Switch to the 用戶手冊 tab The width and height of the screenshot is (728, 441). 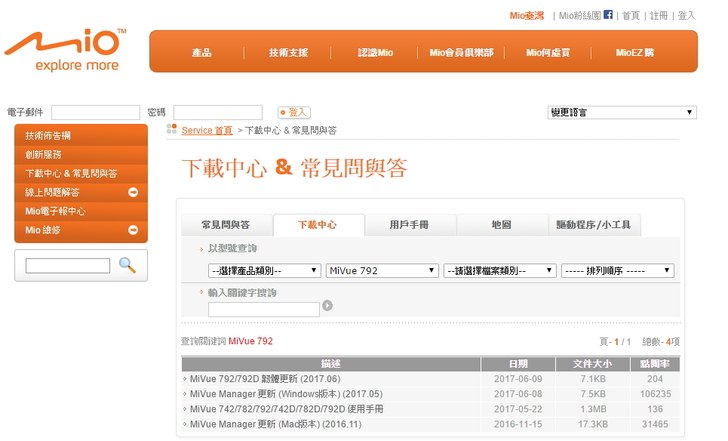coord(409,225)
